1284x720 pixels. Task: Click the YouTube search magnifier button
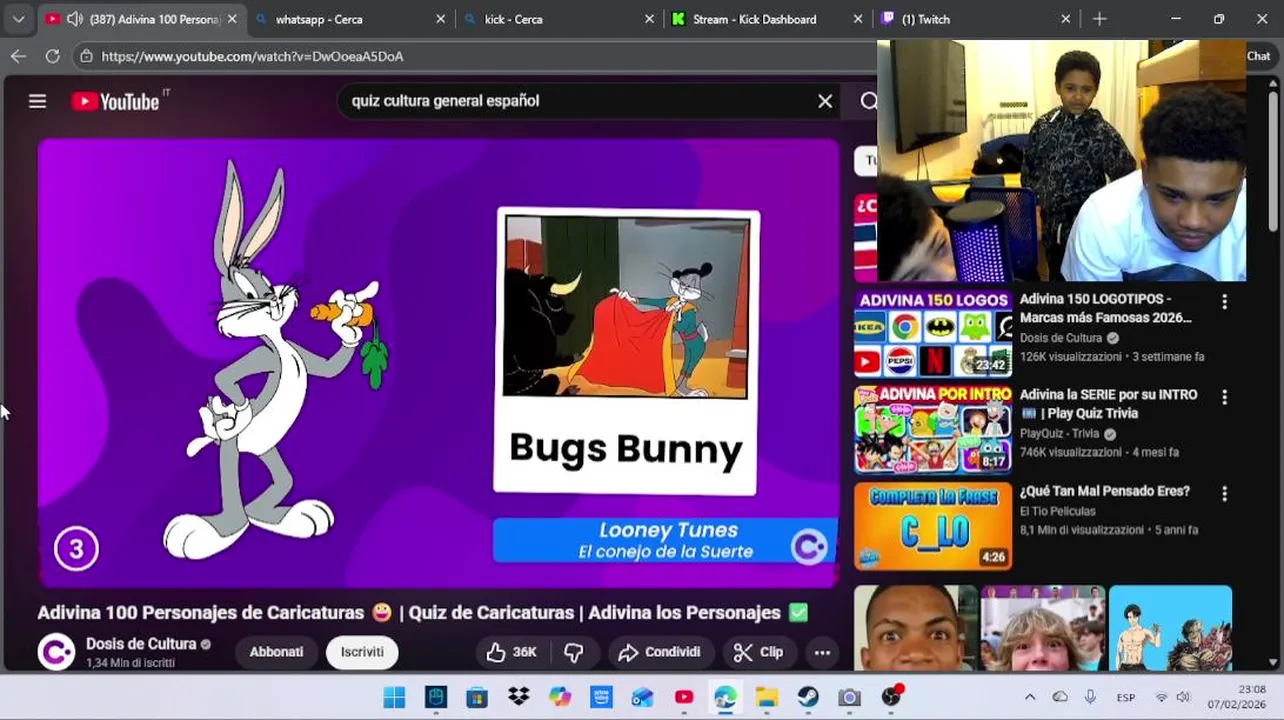[868, 101]
